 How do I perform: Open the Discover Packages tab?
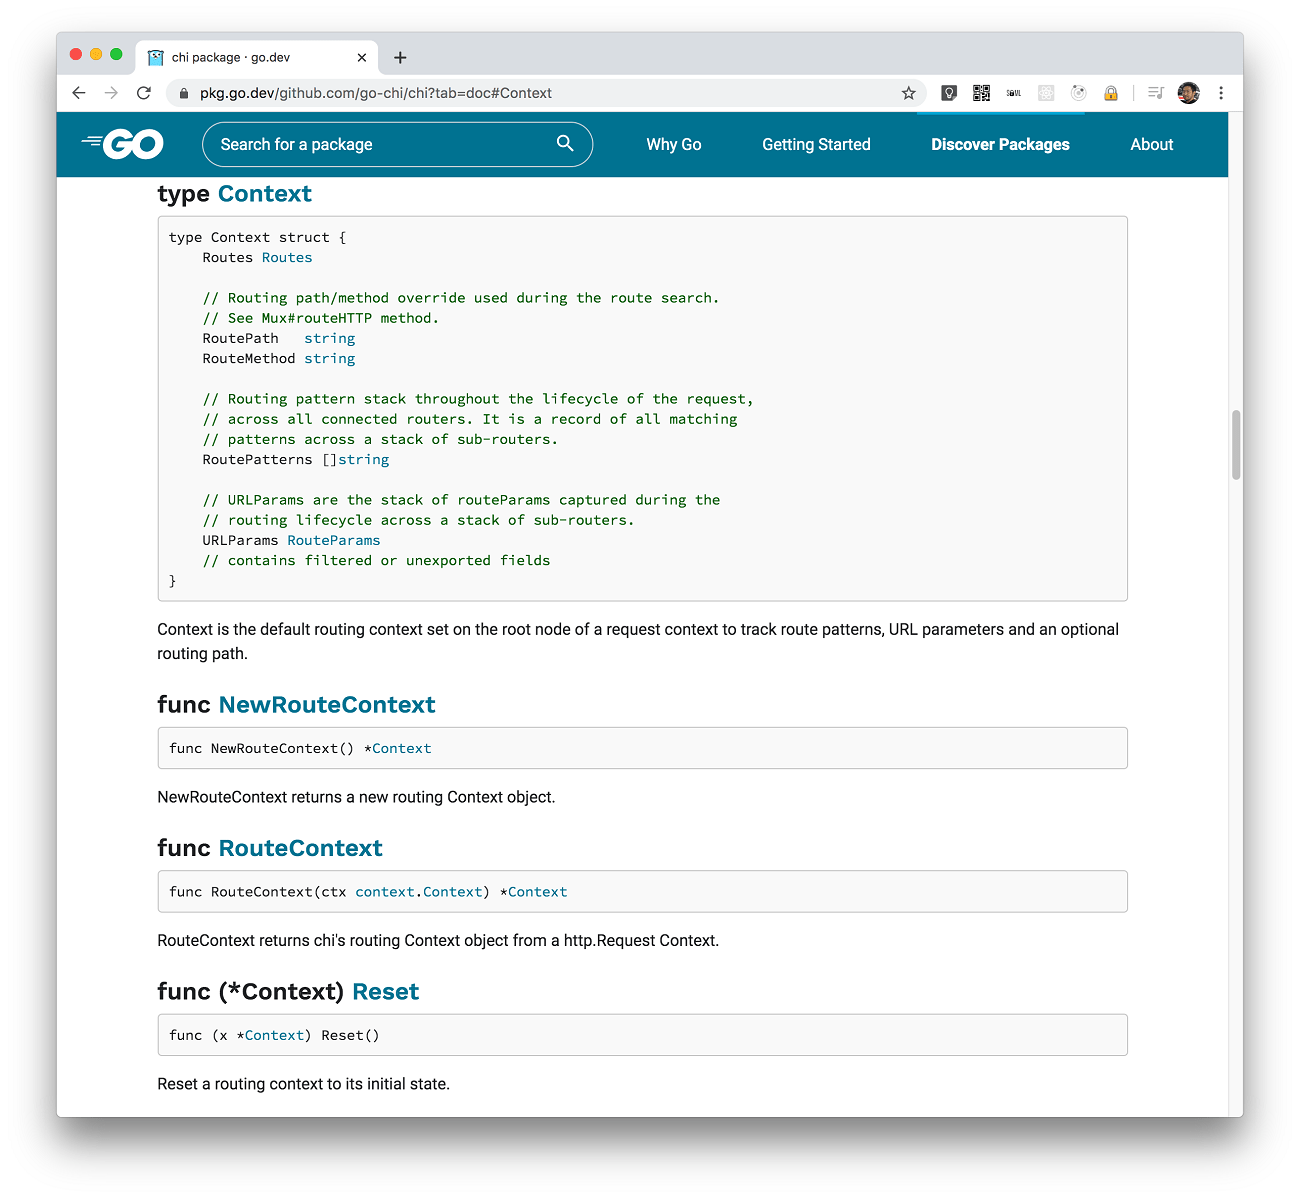[x=1000, y=144]
